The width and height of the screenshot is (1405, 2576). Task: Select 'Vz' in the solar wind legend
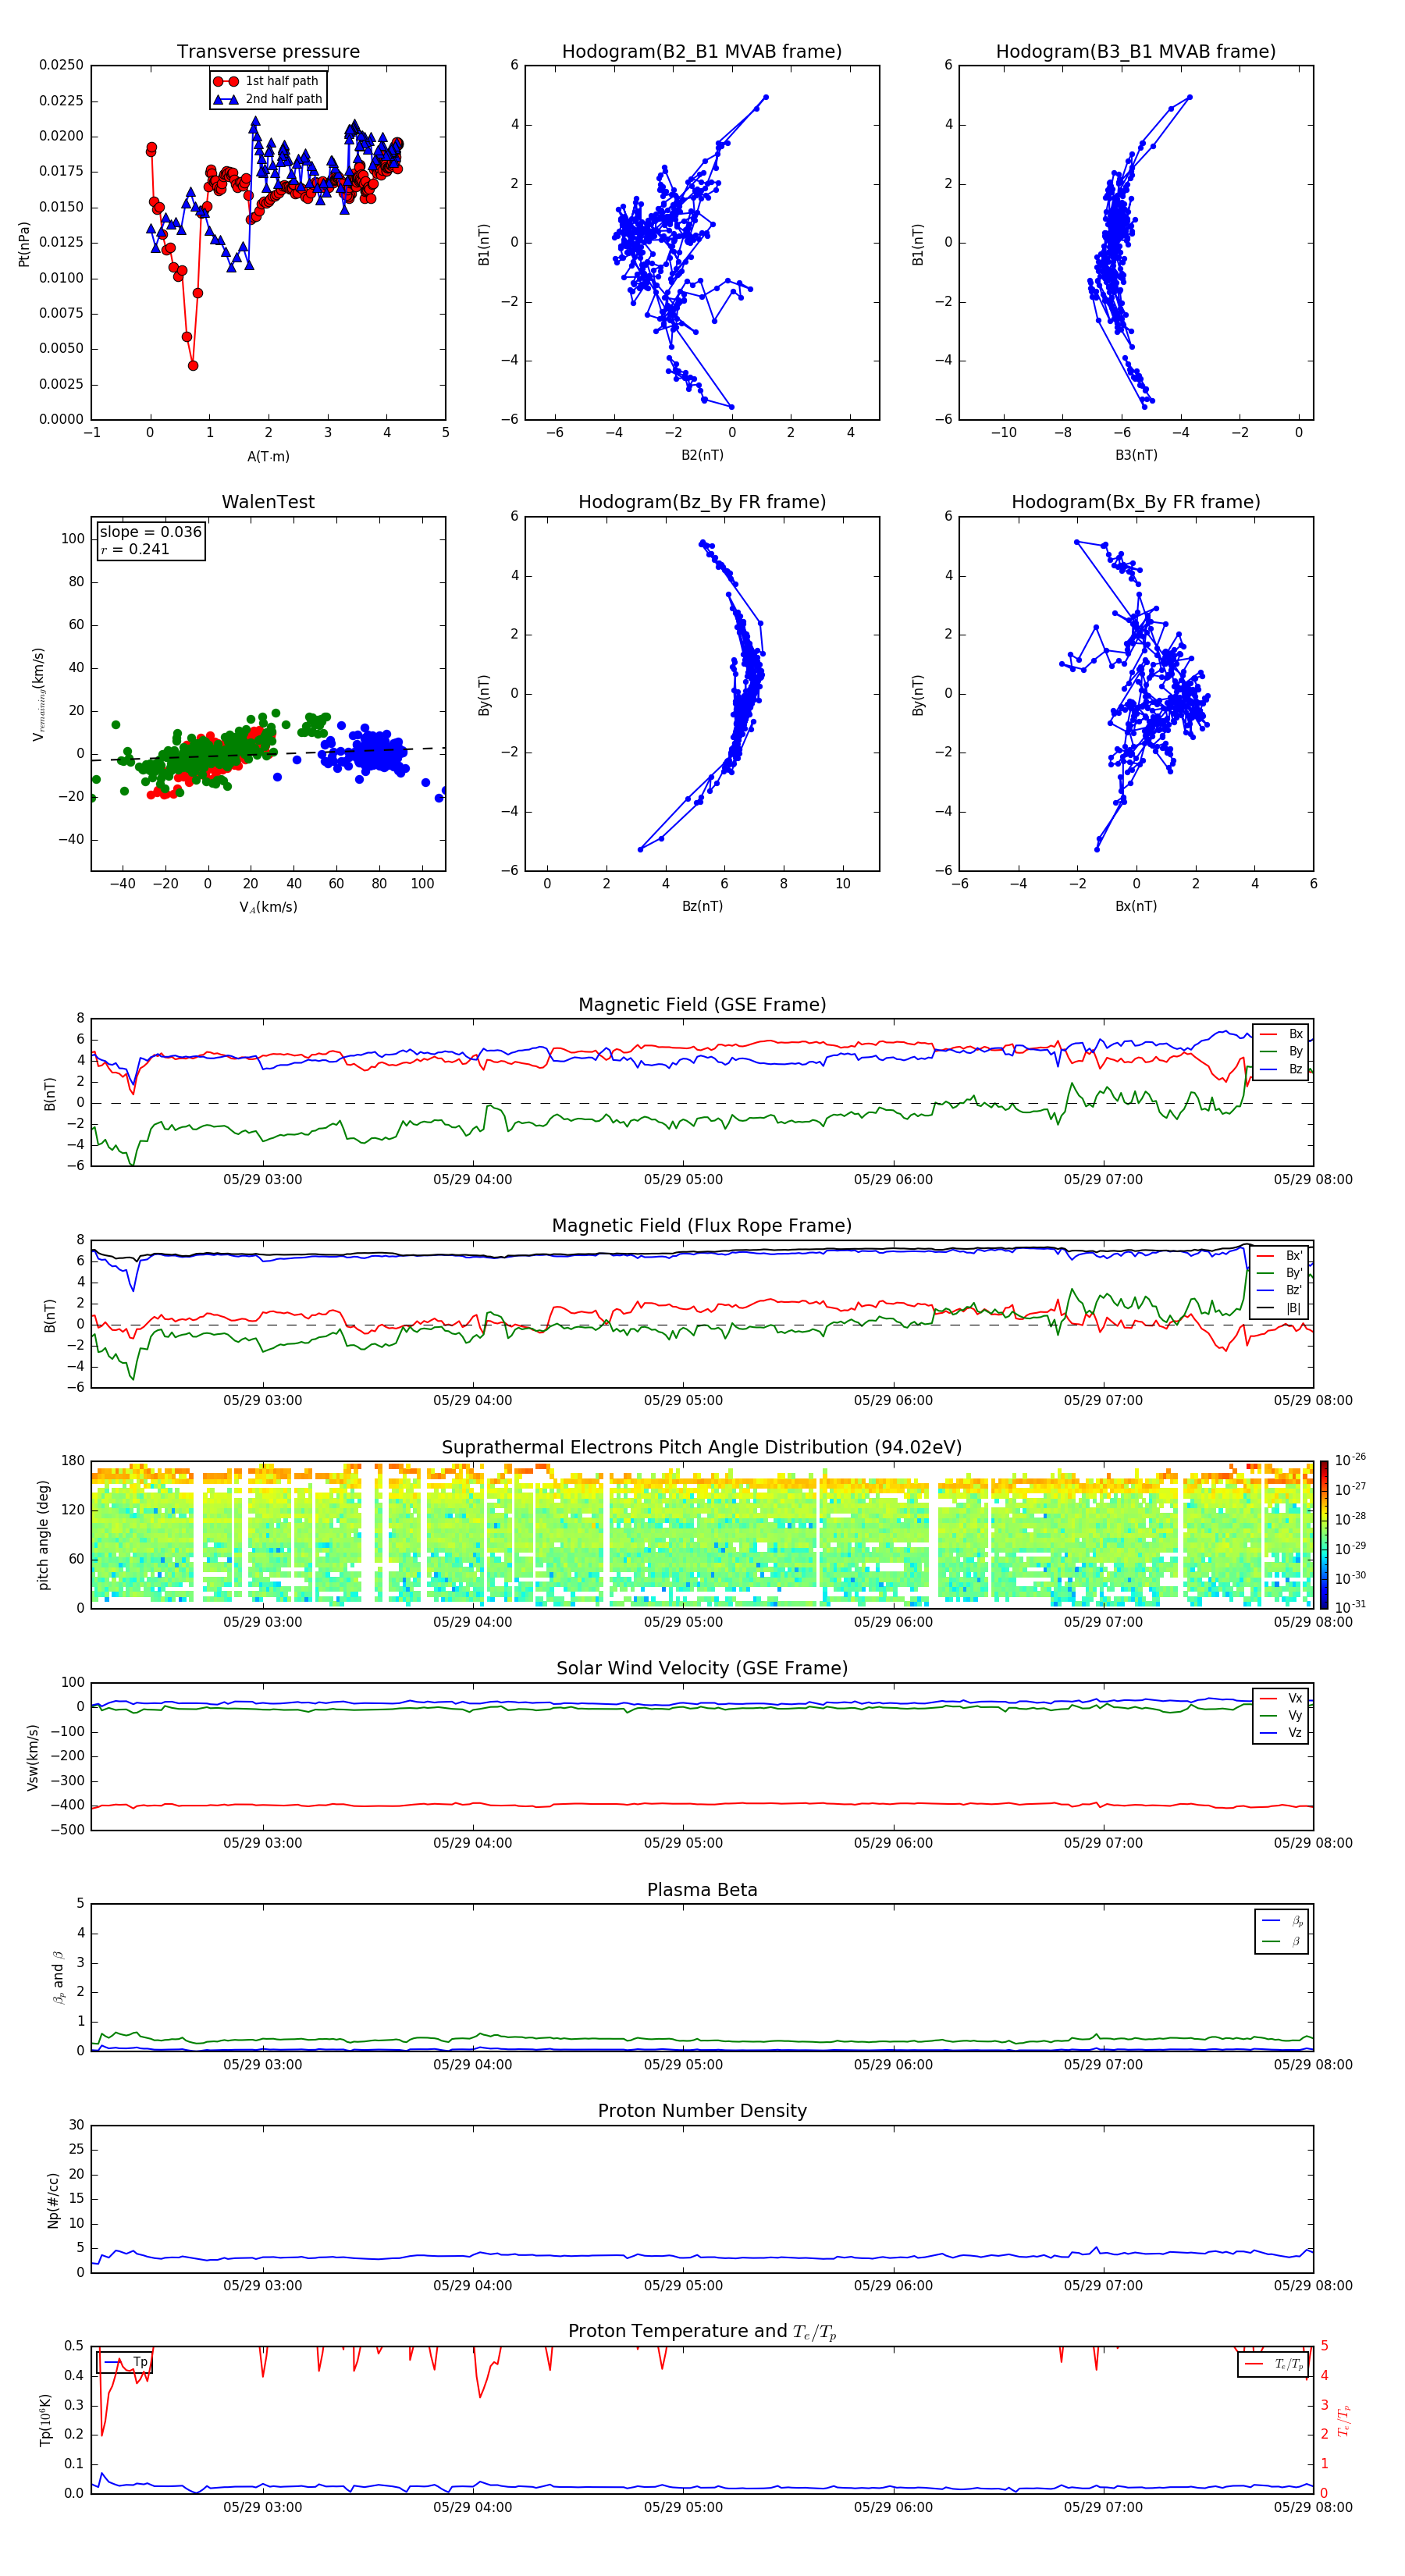point(1281,1733)
